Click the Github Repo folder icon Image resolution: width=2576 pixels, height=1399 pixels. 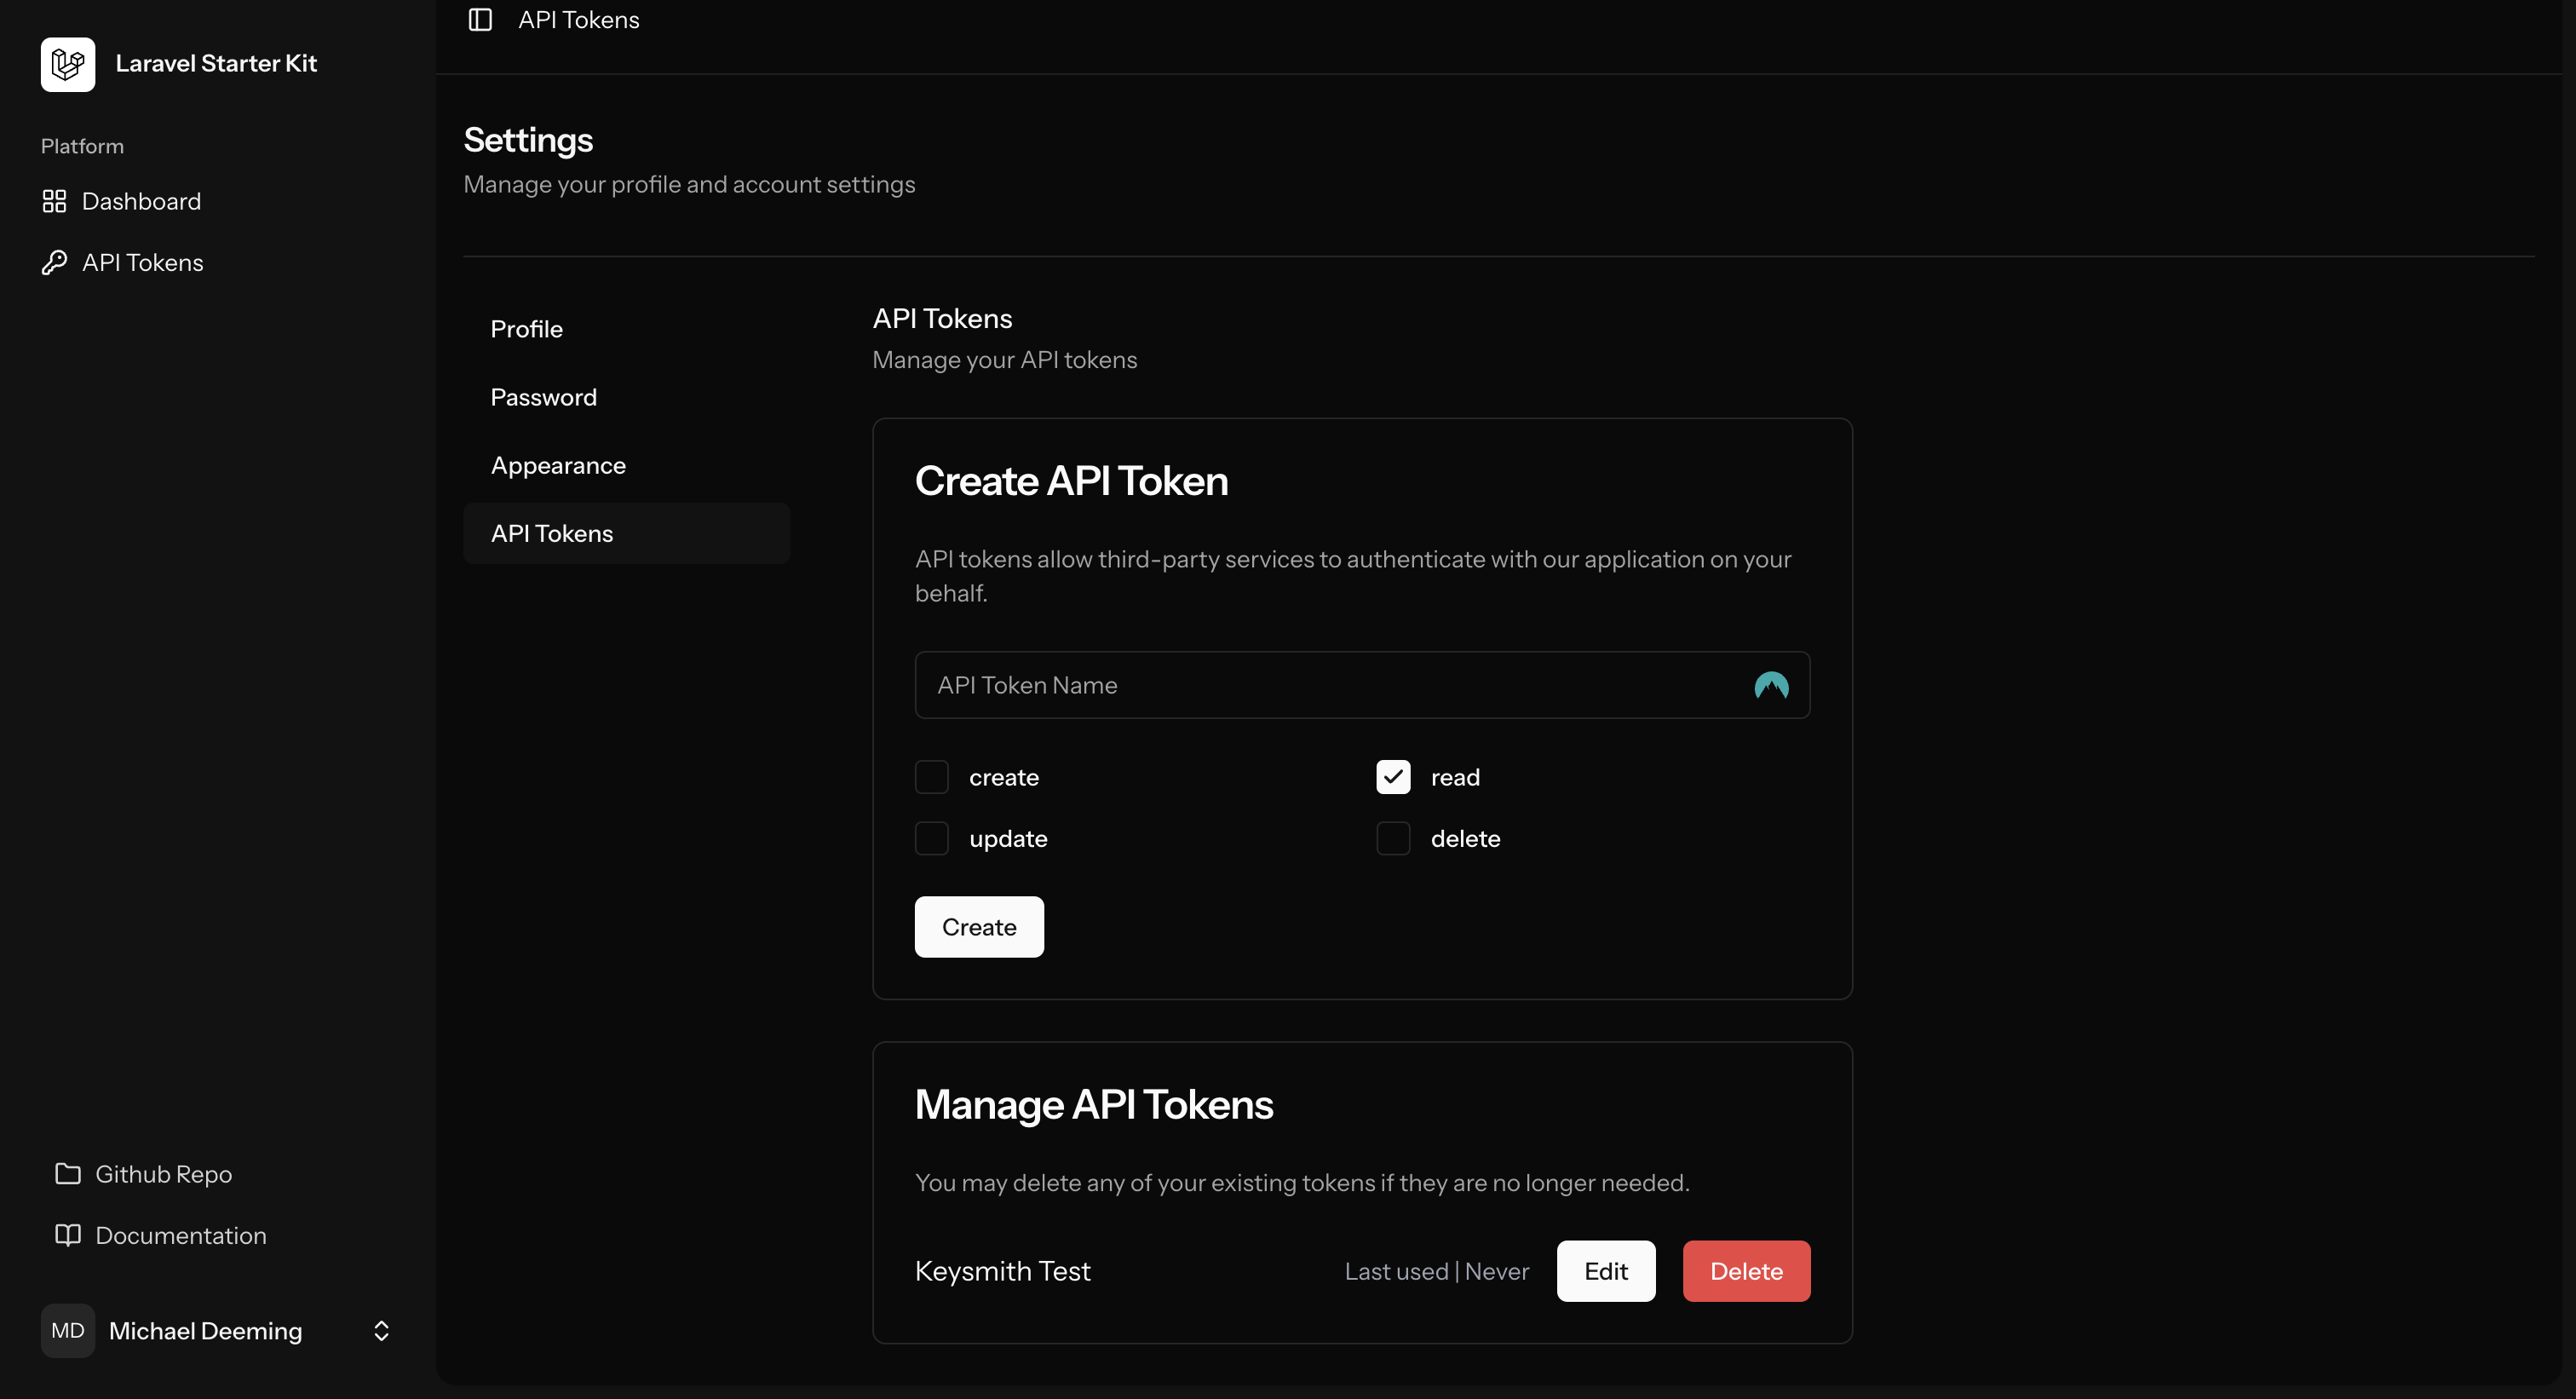(68, 1174)
